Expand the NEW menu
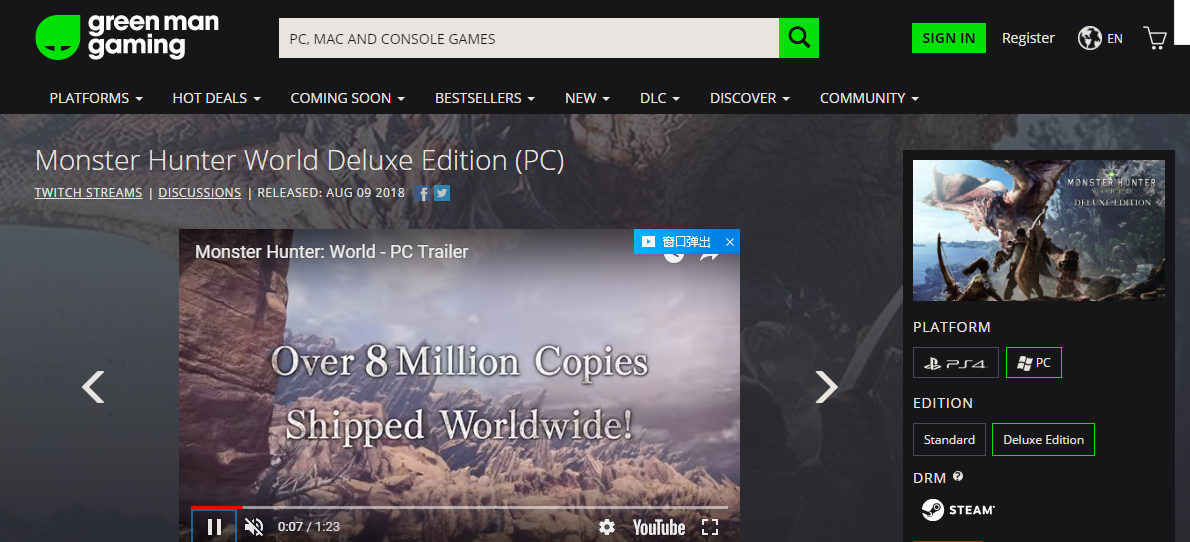Image resolution: width=1190 pixels, height=542 pixels. [587, 98]
